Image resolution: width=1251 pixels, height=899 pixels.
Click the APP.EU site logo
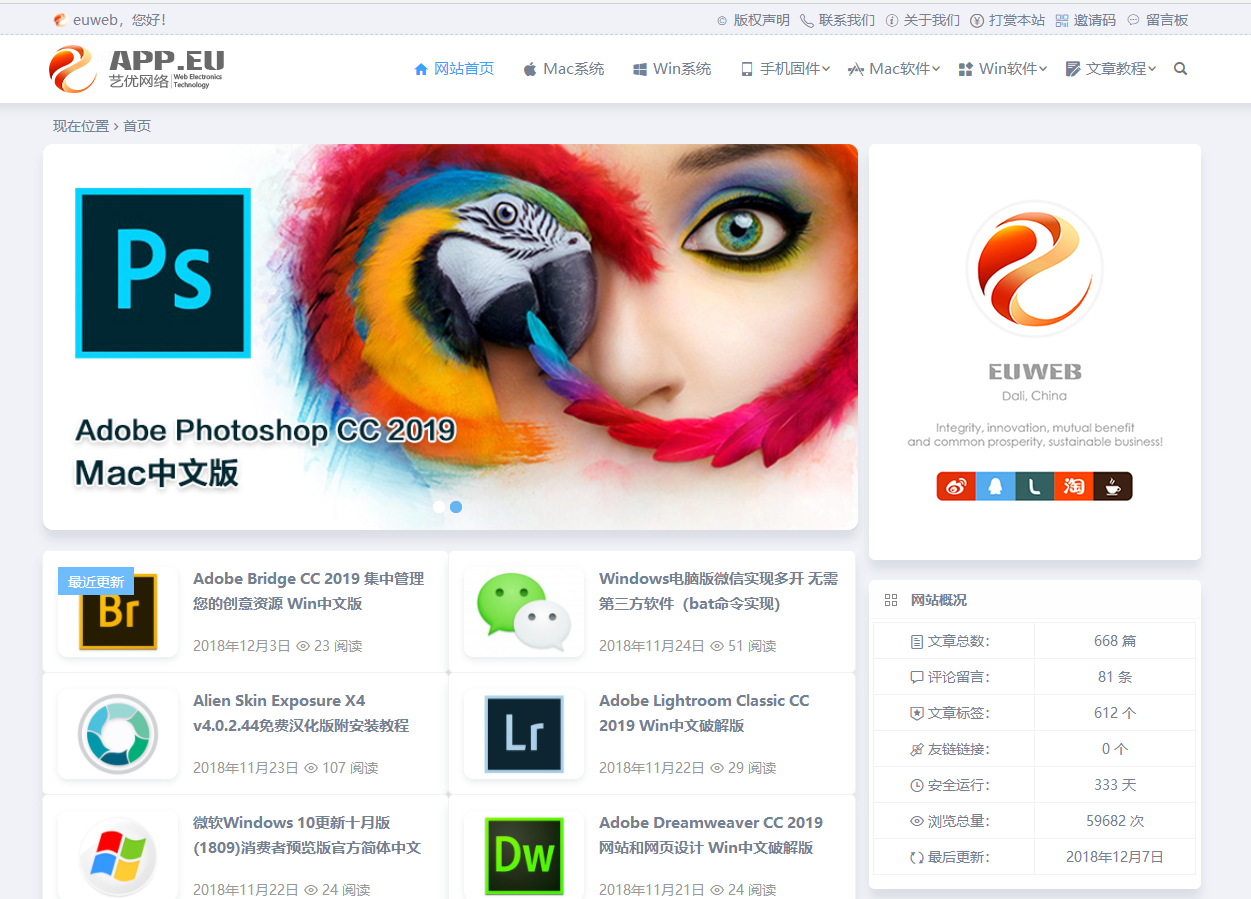tap(135, 68)
